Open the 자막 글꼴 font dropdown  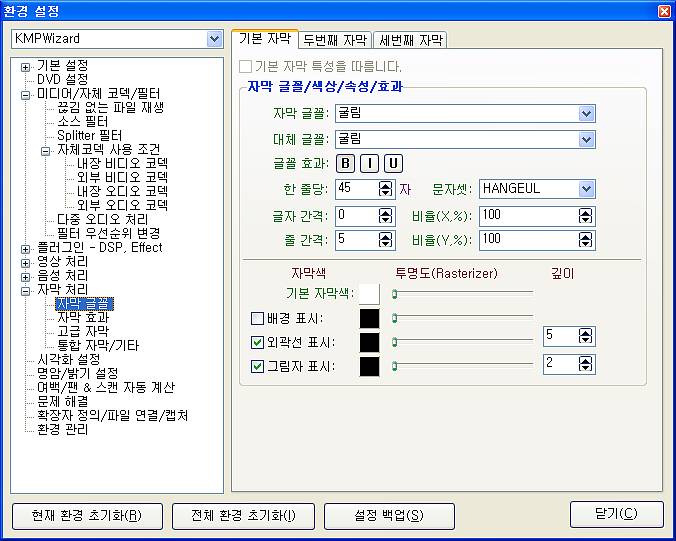587,114
